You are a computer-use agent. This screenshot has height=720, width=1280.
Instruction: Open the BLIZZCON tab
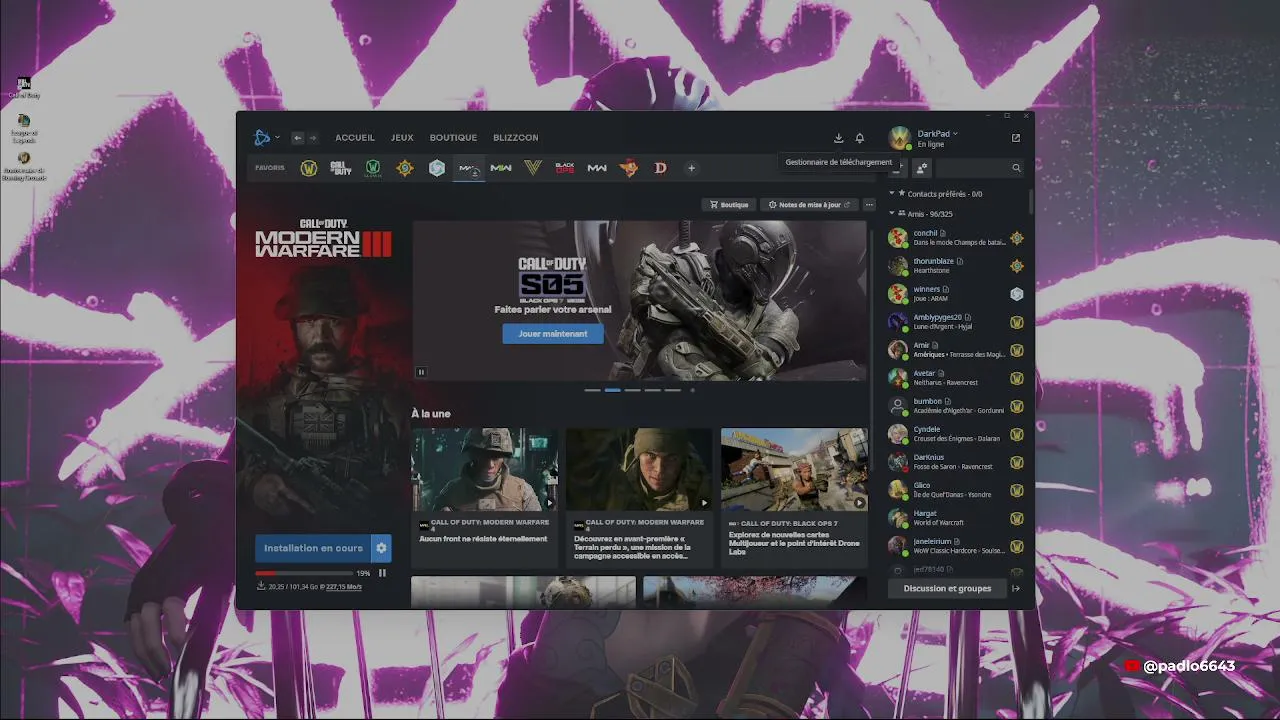[x=515, y=138]
